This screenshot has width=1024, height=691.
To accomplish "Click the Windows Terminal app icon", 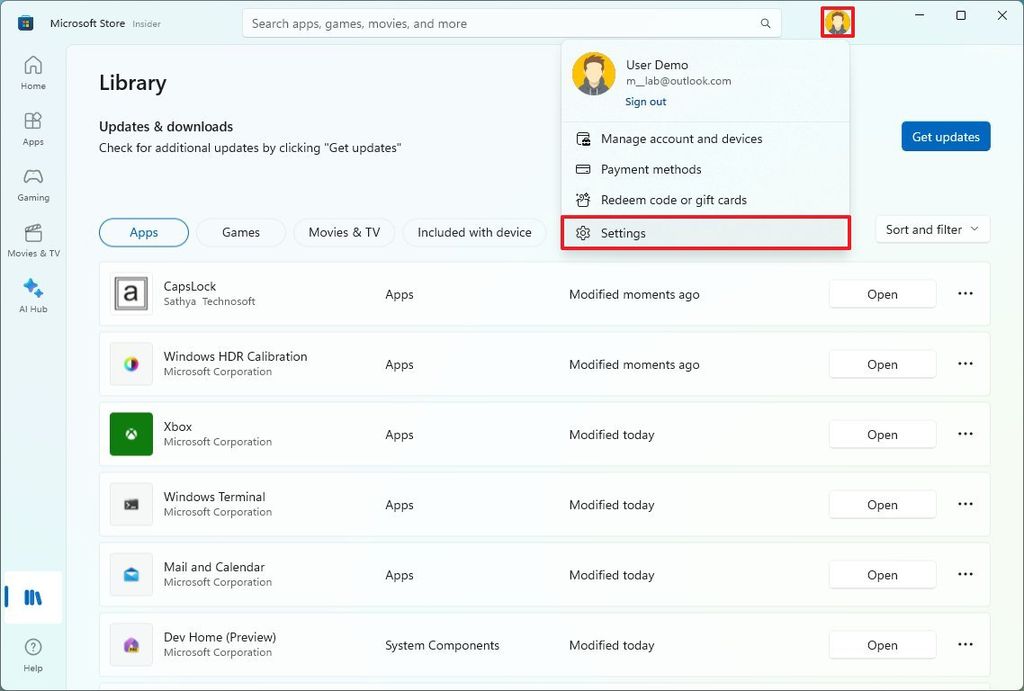I will coord(131,504).
